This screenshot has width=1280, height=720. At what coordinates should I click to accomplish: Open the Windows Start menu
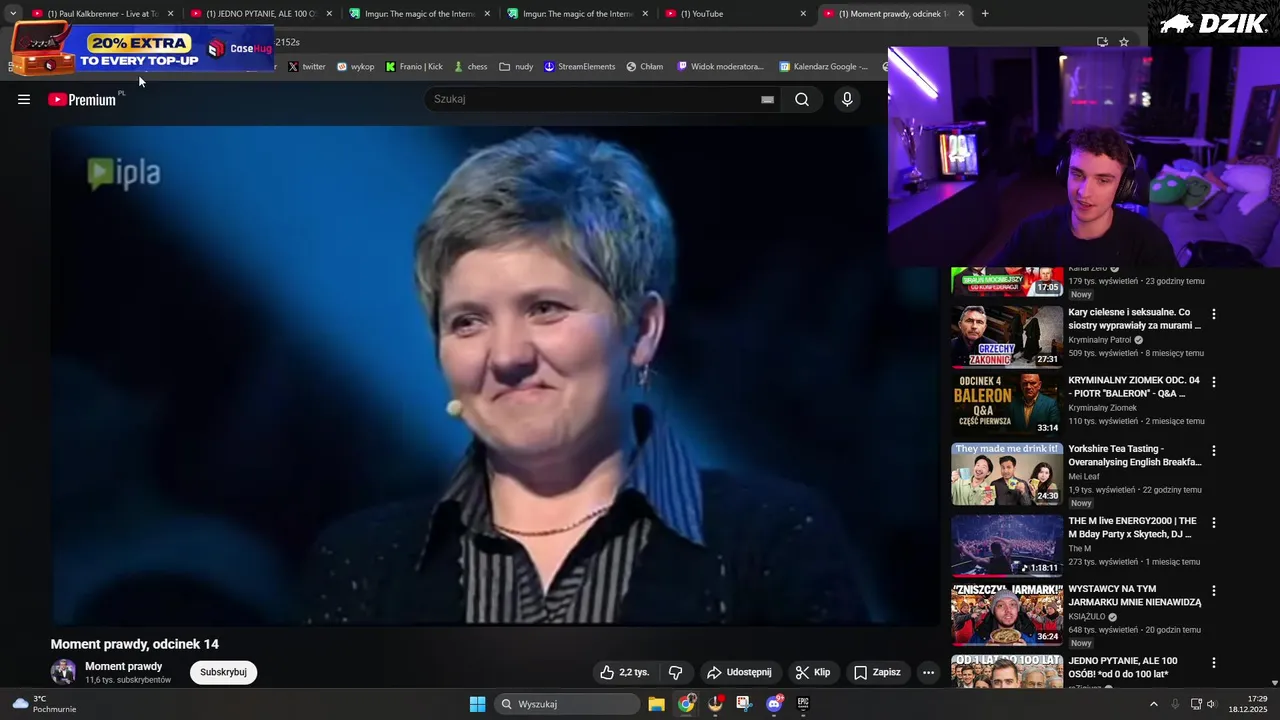click(478, 704)
